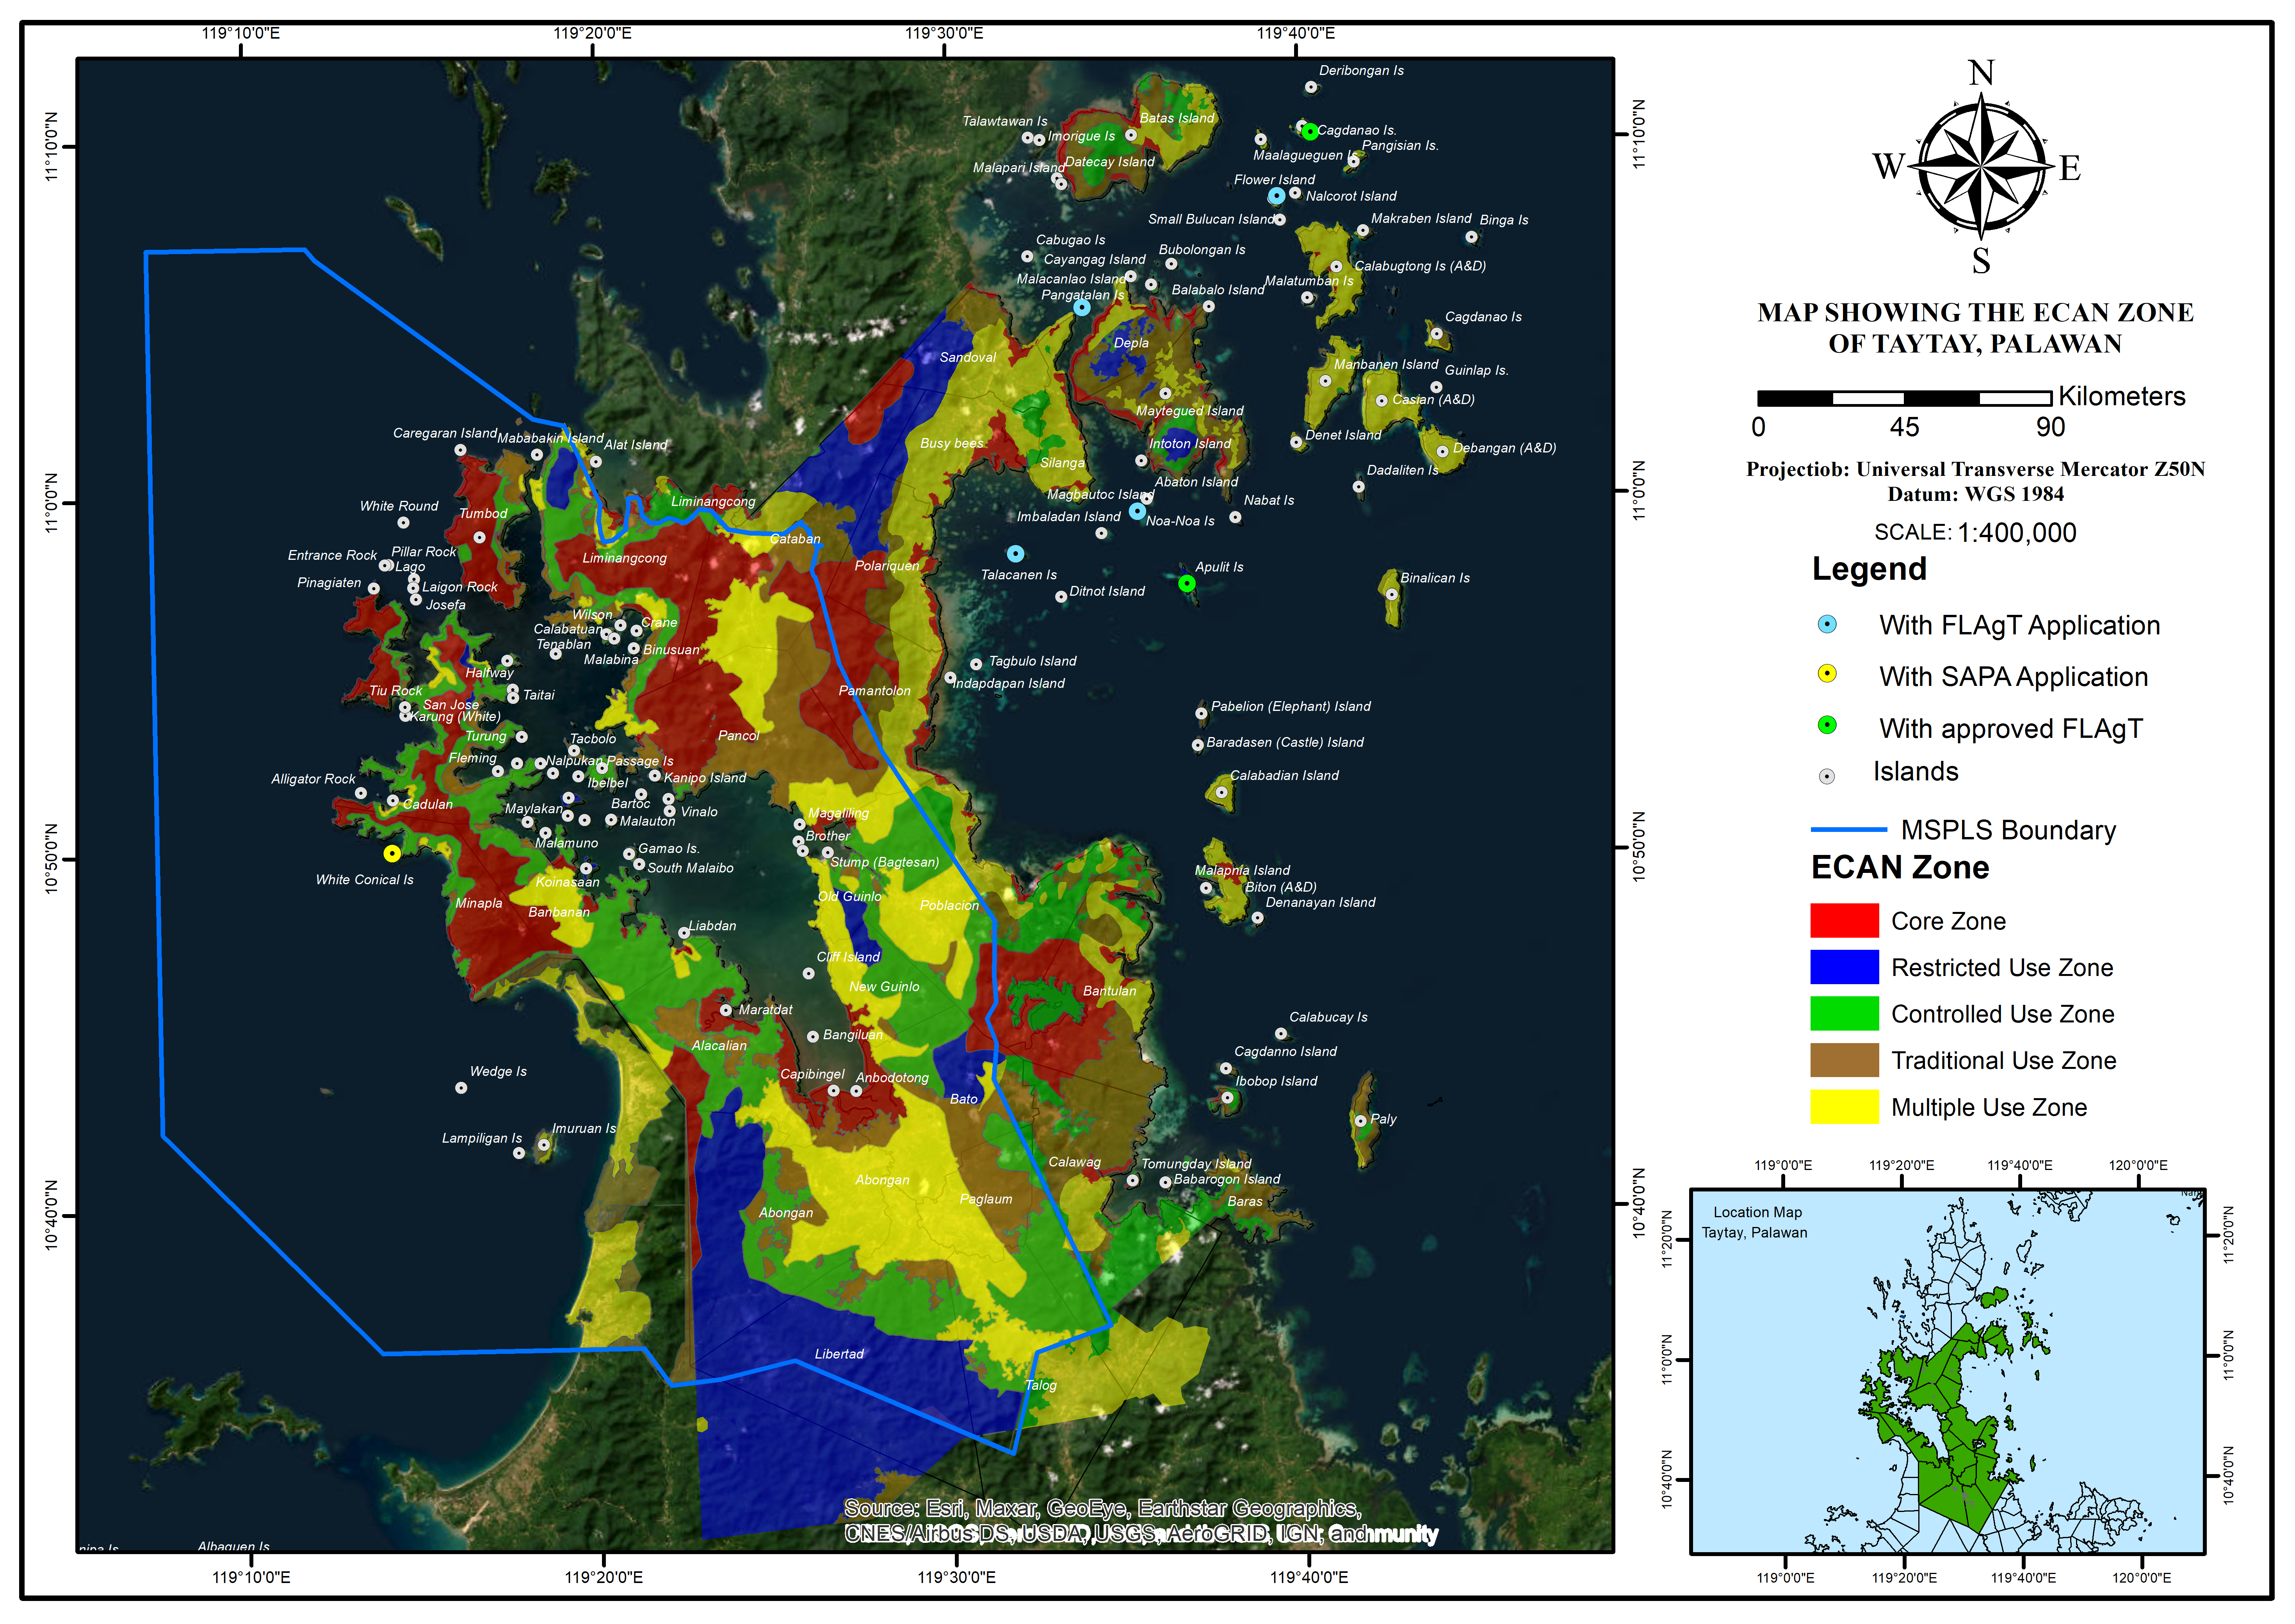The width and height of the screenshot is (2295, 1624).
Task: Click the cyan marker at Noa-Noa Is
Action: click(x=1137, y=511)
